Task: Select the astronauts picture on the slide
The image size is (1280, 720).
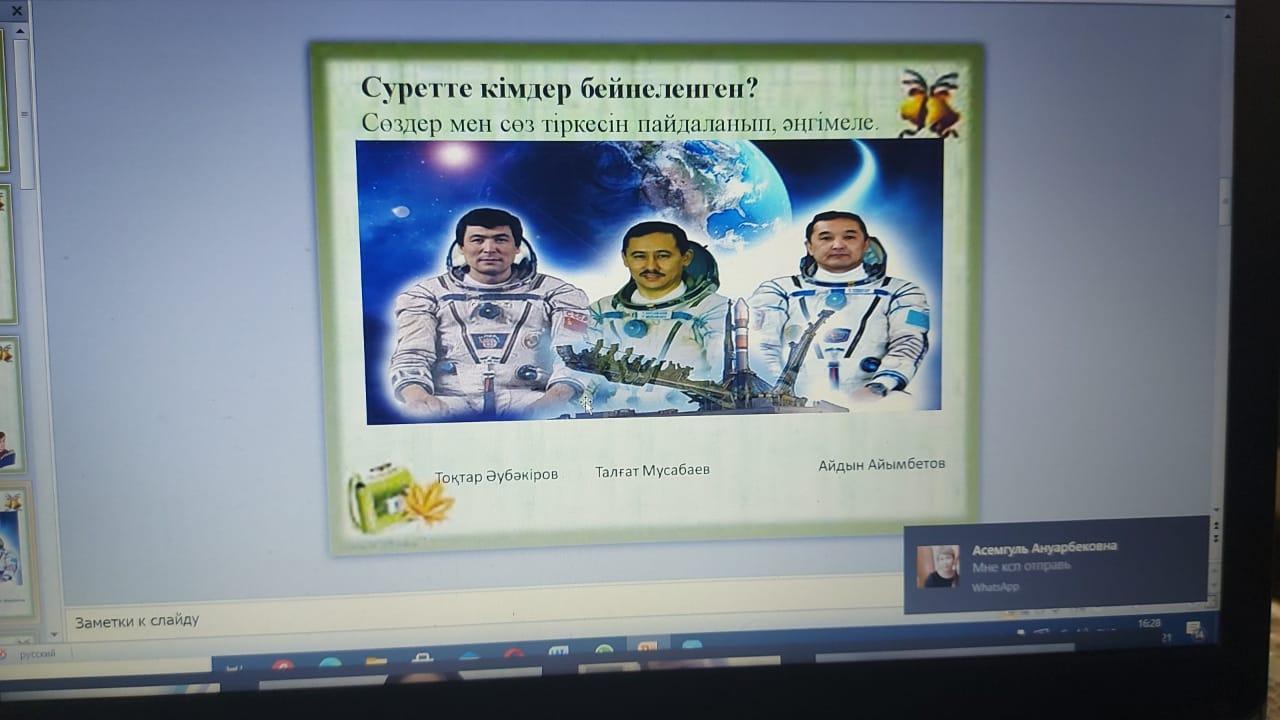Action: pos(650,280)
